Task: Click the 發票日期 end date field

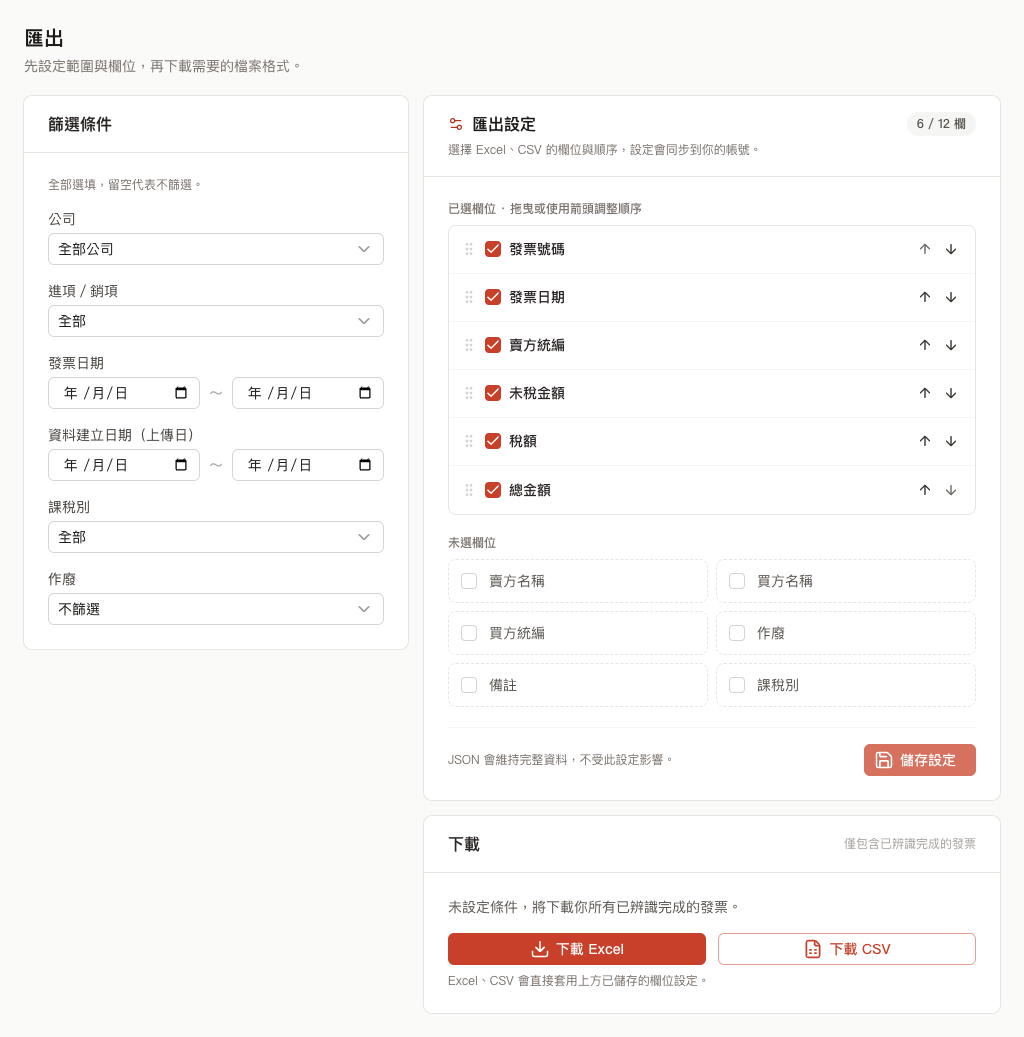Action: (x=308, y=393)
